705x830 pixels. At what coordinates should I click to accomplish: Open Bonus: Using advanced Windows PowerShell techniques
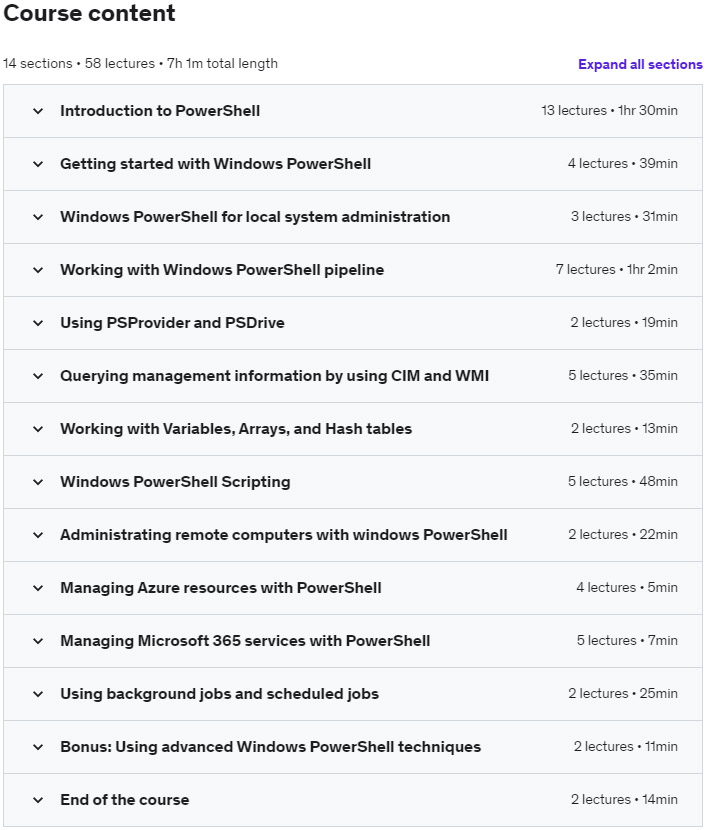click(x=270, y=747)
